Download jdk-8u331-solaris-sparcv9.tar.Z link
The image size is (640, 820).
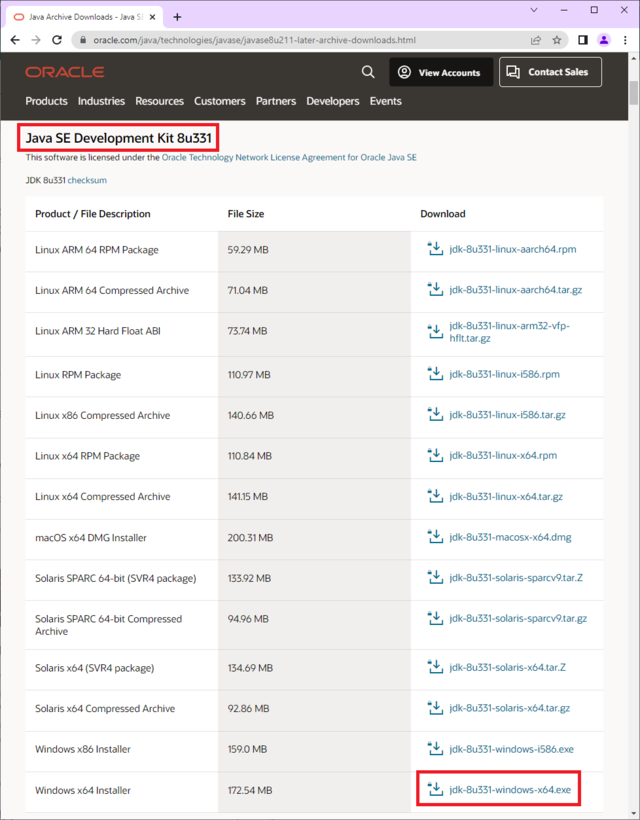(x=516, y=578)
